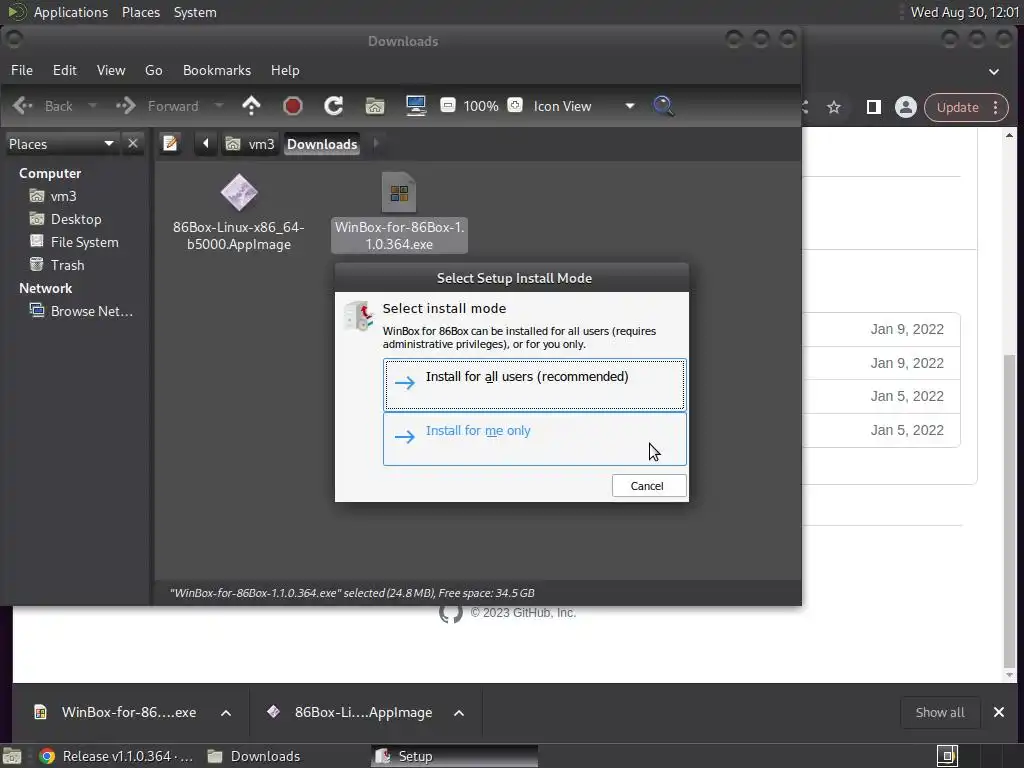Open the Computer toolbar icon

click(x=416, y=106)
